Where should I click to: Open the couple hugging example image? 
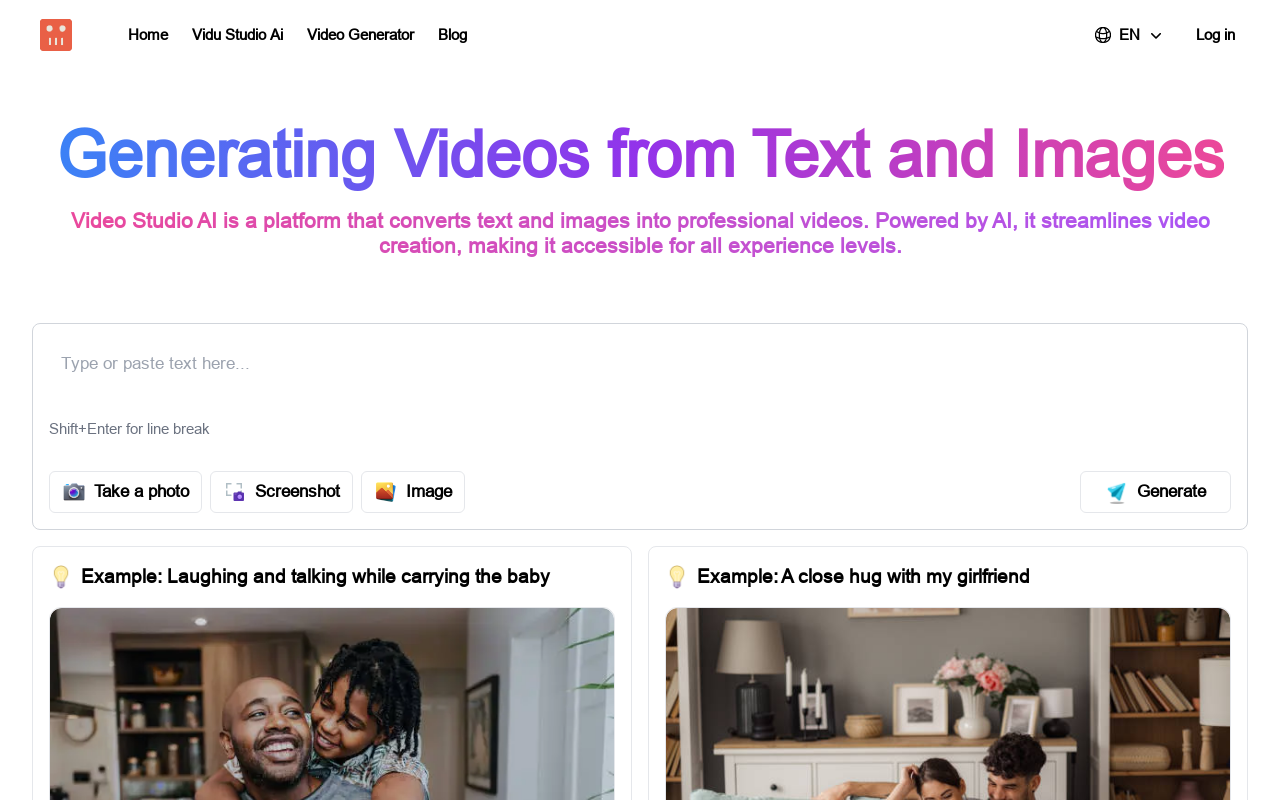(948, 704)
